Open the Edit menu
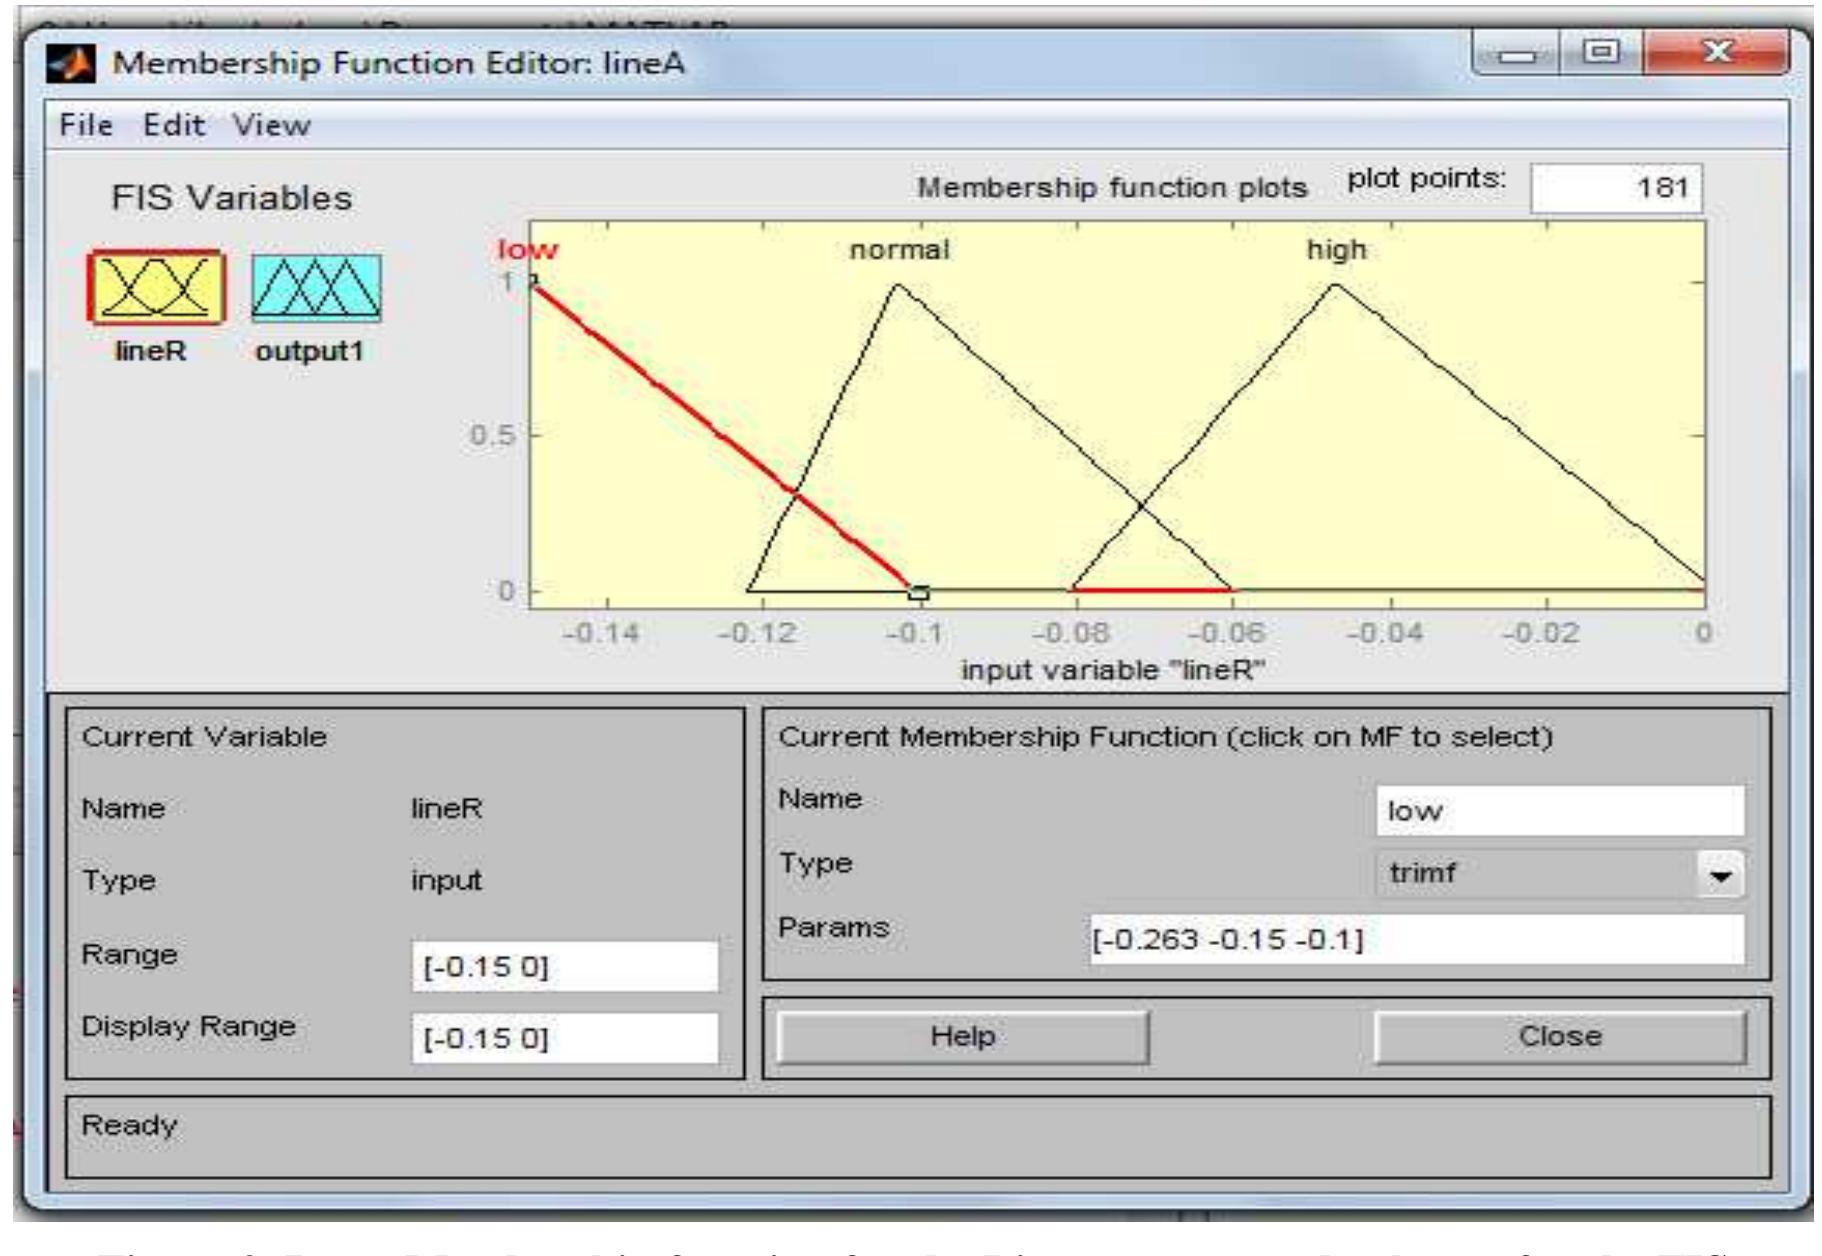The image size is (1822, 1256). click(173, 125)
